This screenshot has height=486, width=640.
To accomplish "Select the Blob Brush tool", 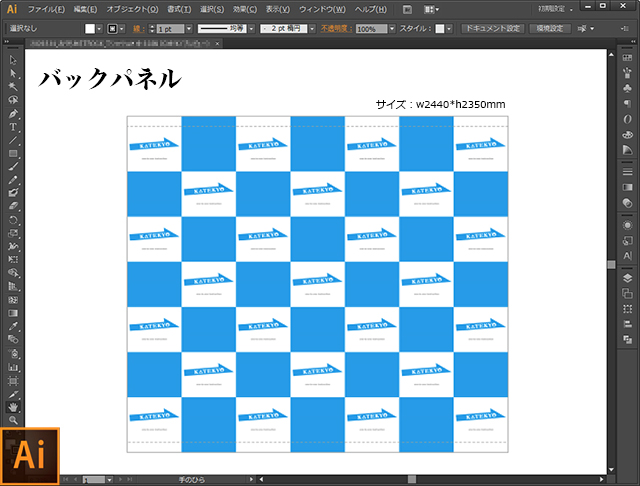I will (13, 193).
